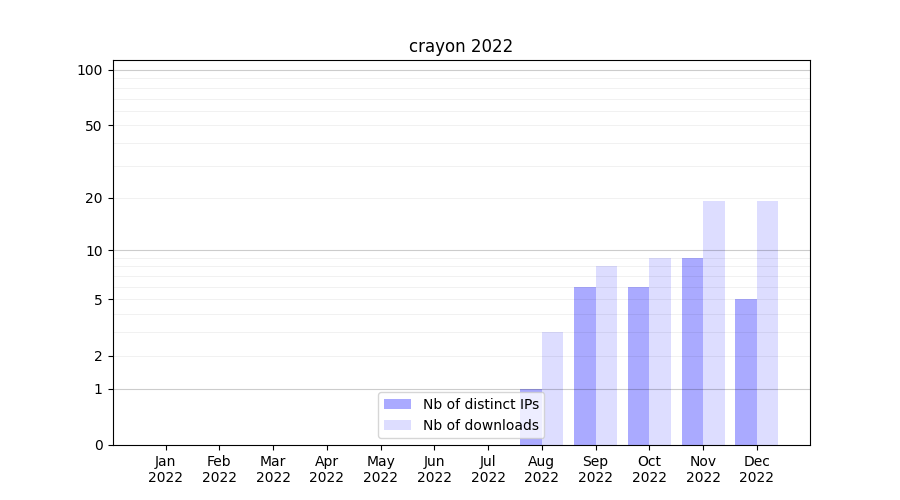This screenshot has width=900, height=500.
Task: Click the dark blue 'Nb of distinct IPs' legend swatch
Action: point(397,404)
